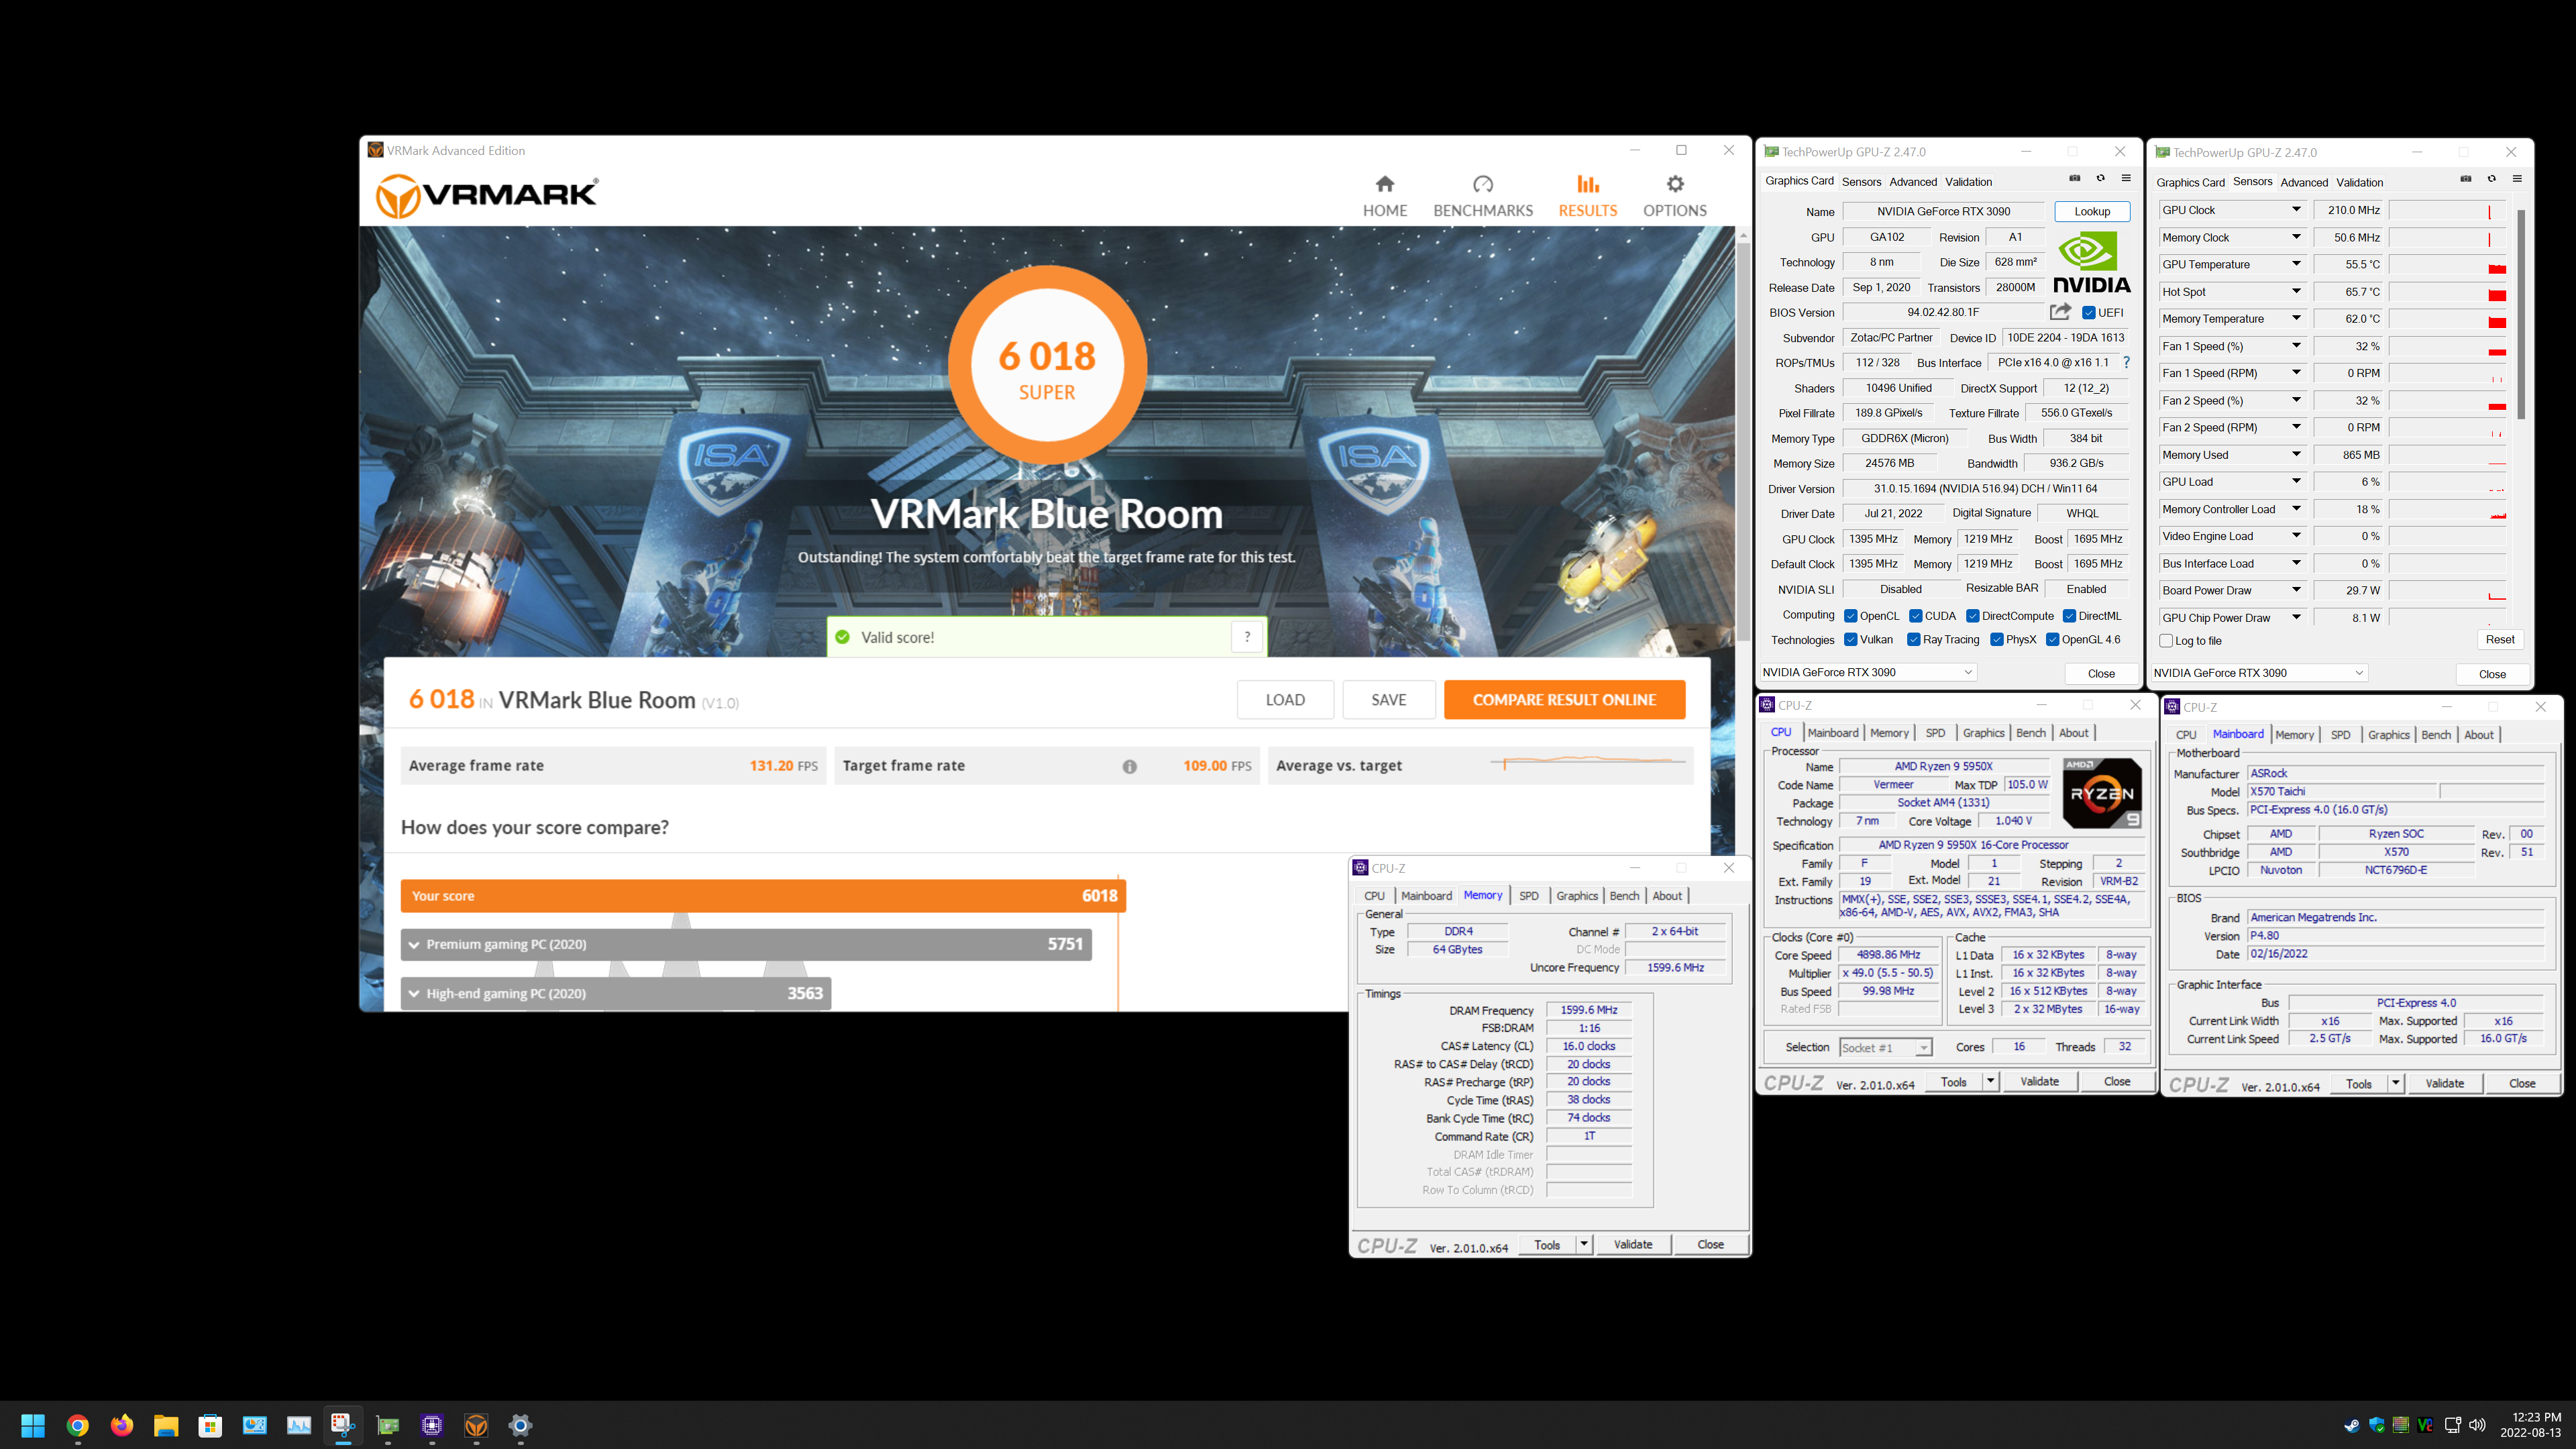Click the GPU-Z Sensors list vertical scrollbar
Viewport: 2576px width, 1449px height.
pos(2522,315)
